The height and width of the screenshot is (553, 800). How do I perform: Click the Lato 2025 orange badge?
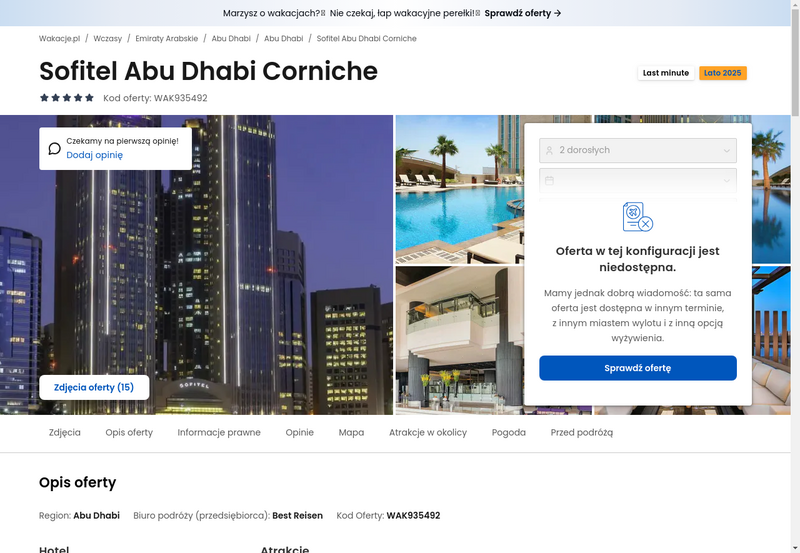click(722, 73)
